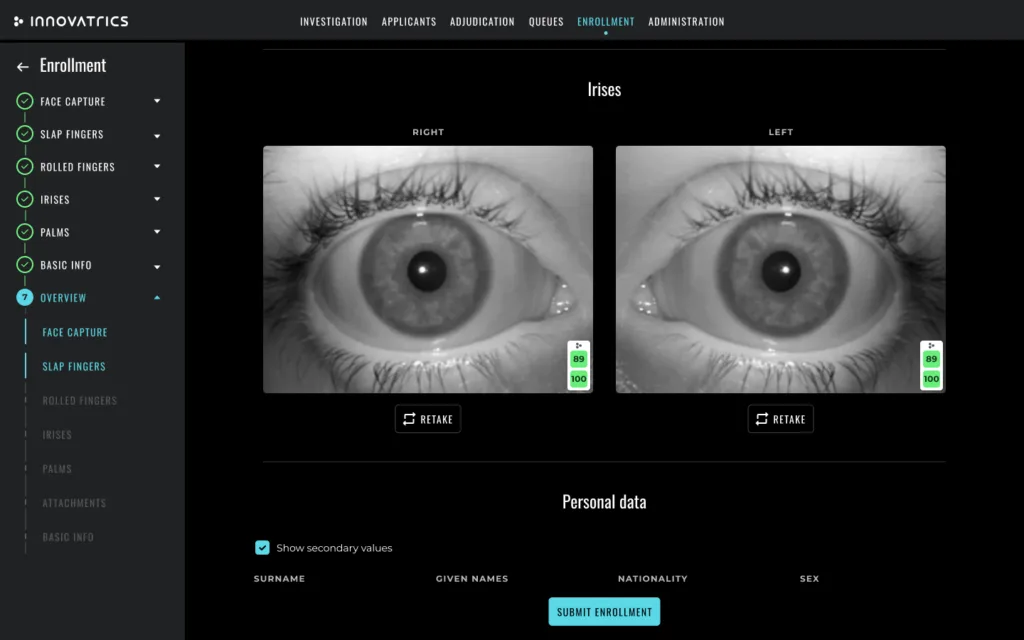The width and height of the screenshot is (1024, 640).
Task: Open the Administration menu
Action: (686, 22)
